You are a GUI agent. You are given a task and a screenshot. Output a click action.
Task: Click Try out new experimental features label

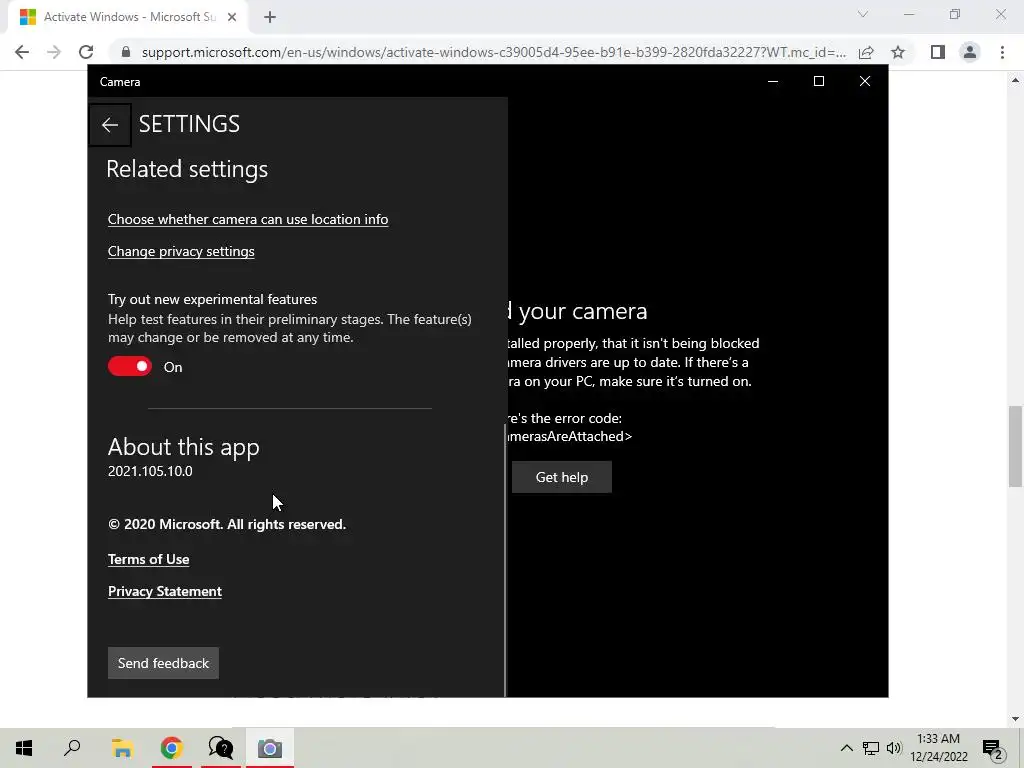click(212, 299)
